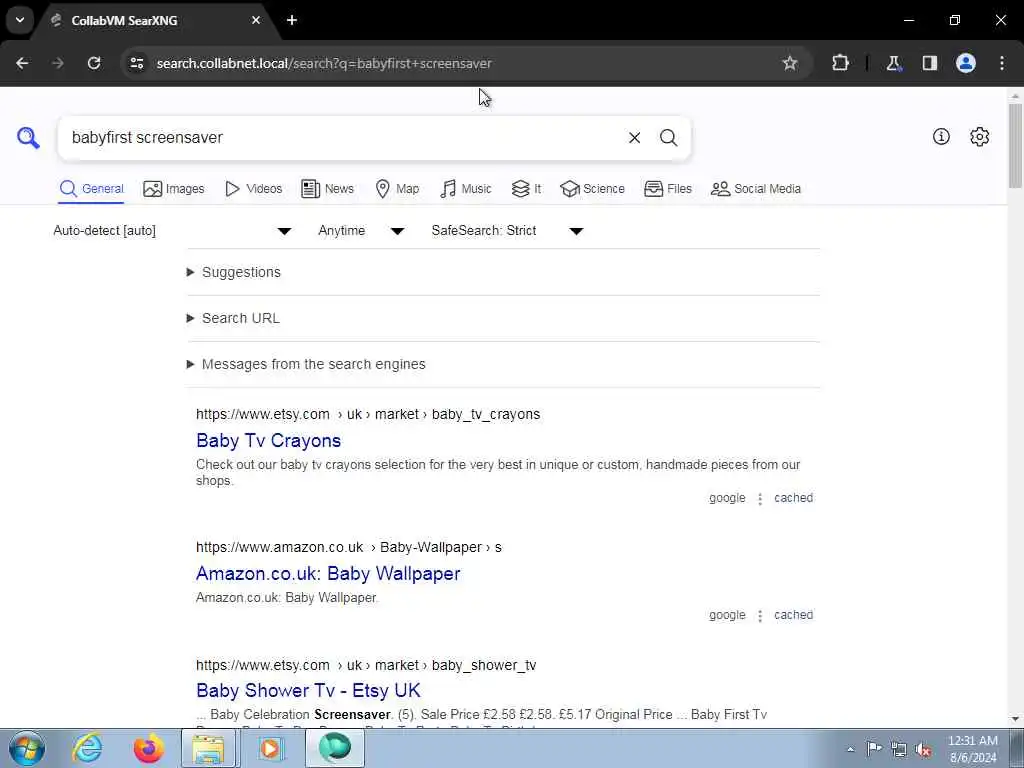
Task: Switch to the Science tab
Action: [592, 189]
